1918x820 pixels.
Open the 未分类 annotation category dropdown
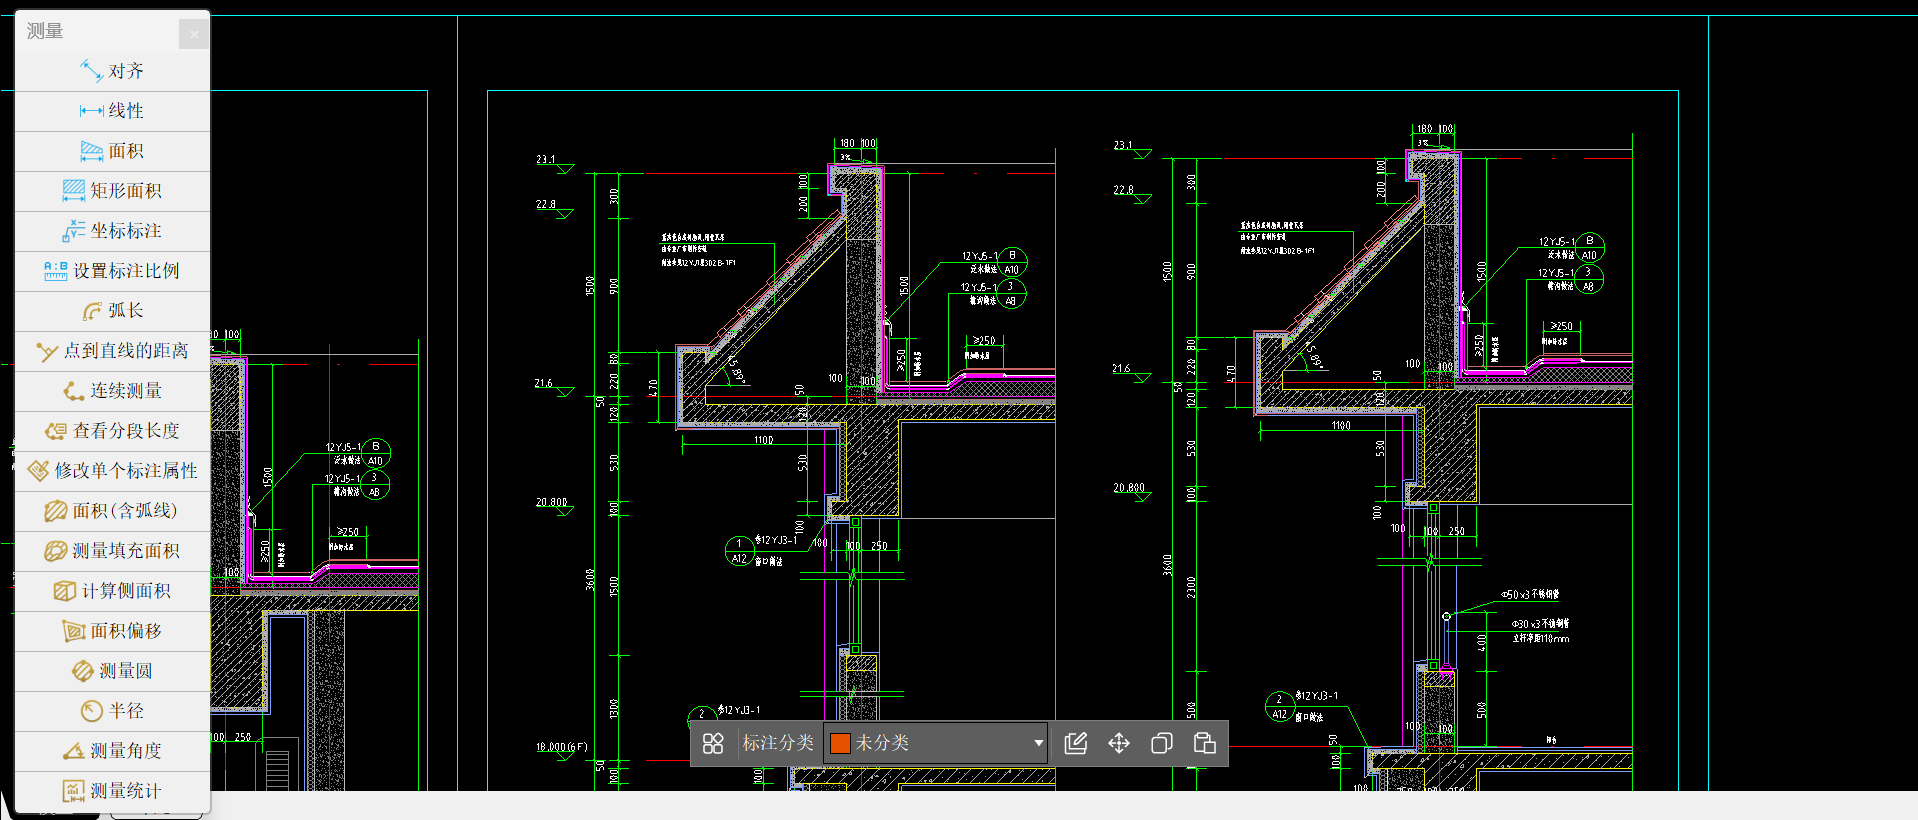point(936,743)
